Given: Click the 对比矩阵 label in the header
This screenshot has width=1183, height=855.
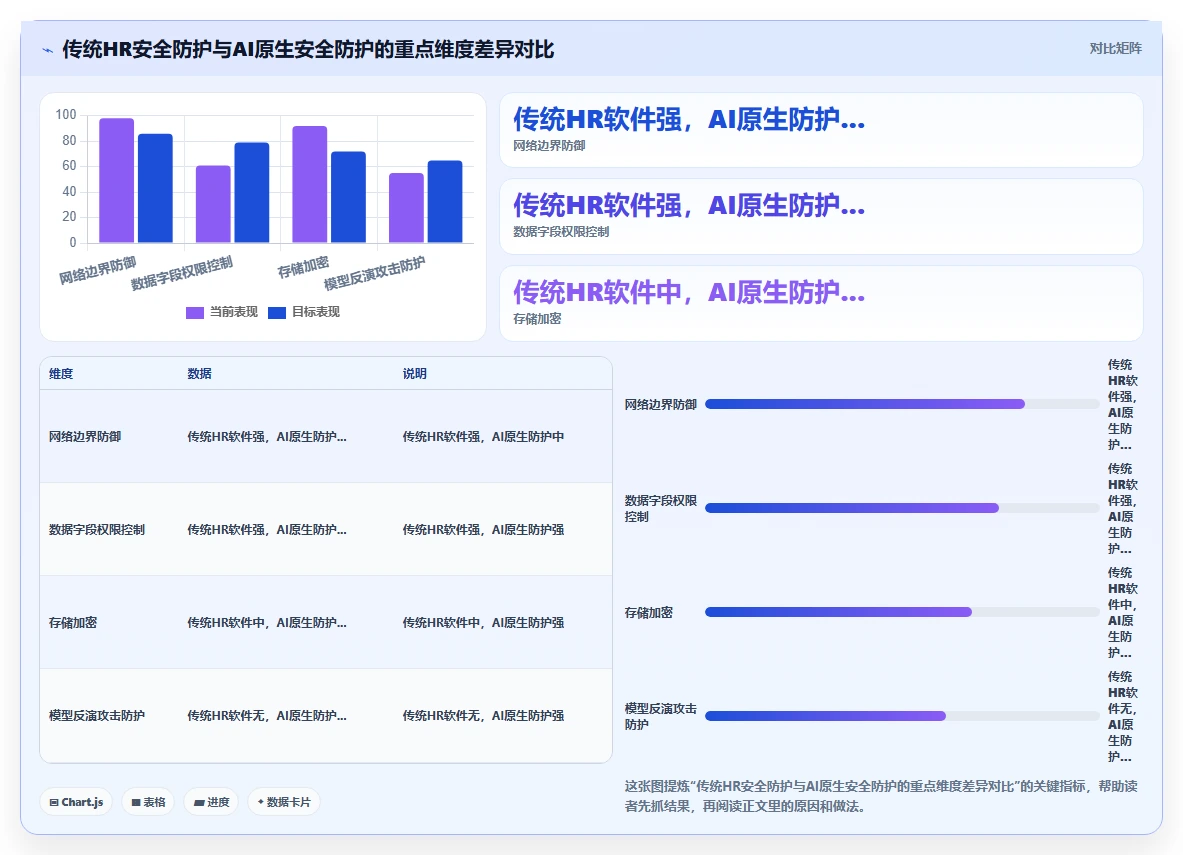Looking at the screenshot, I should (1115, 48).
